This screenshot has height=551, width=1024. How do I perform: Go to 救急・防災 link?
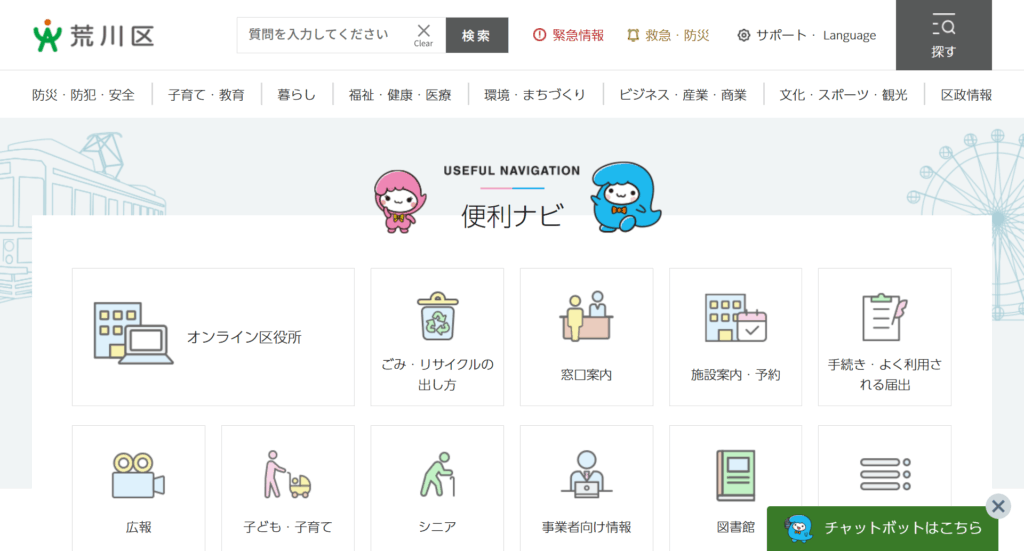point(668,35)
